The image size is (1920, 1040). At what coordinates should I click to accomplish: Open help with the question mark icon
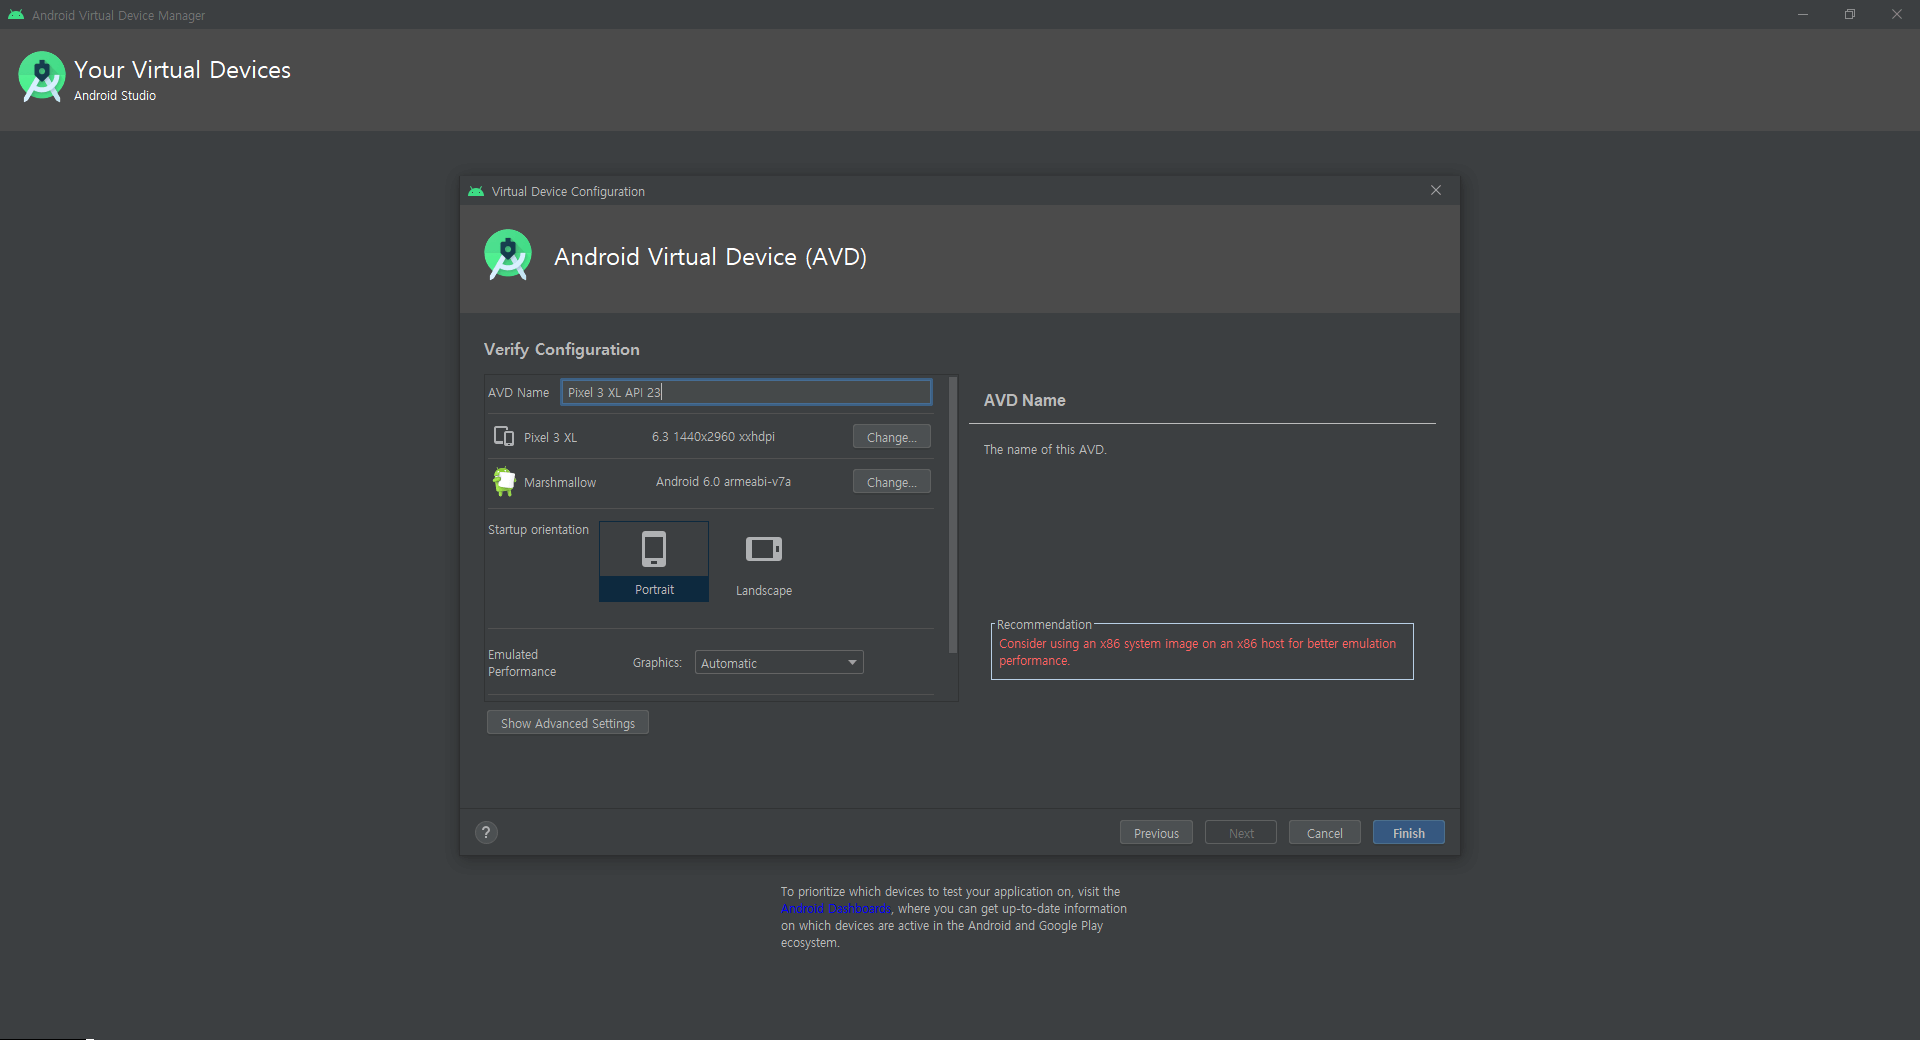[x=486, y=832]
